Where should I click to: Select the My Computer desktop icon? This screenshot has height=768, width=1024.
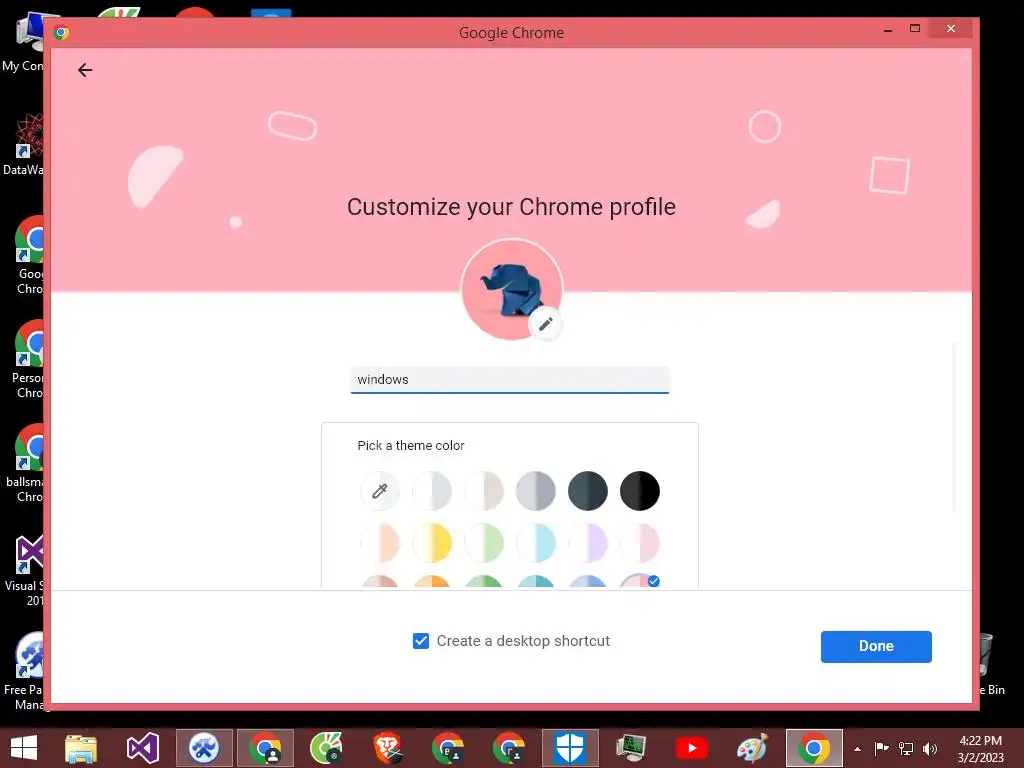point(24,42)
